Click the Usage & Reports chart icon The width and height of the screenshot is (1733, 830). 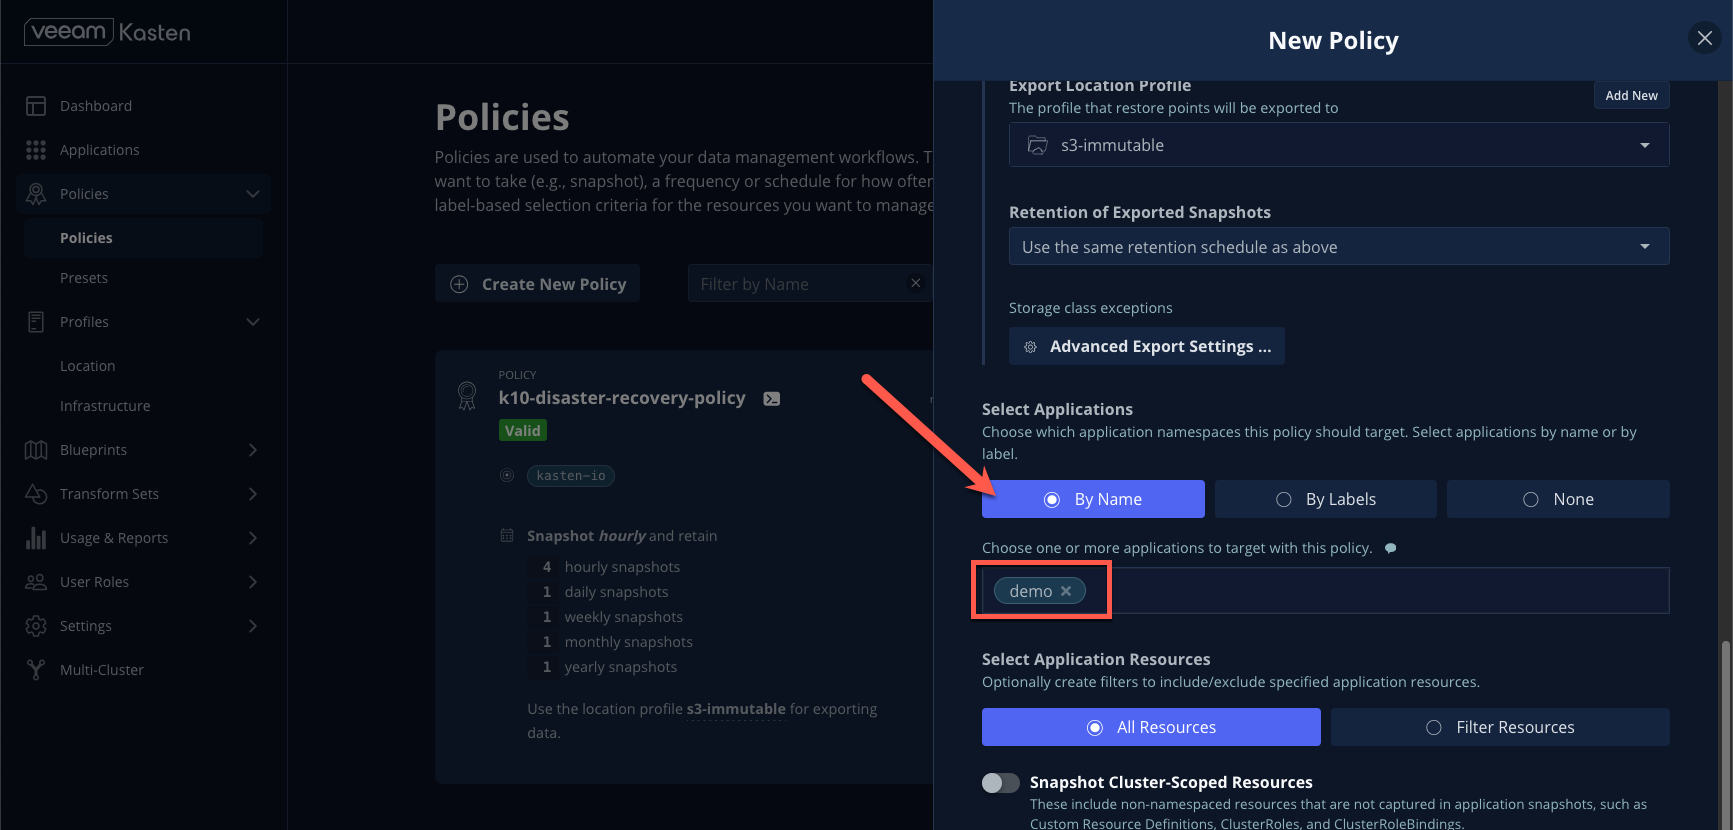pos(36,538)
